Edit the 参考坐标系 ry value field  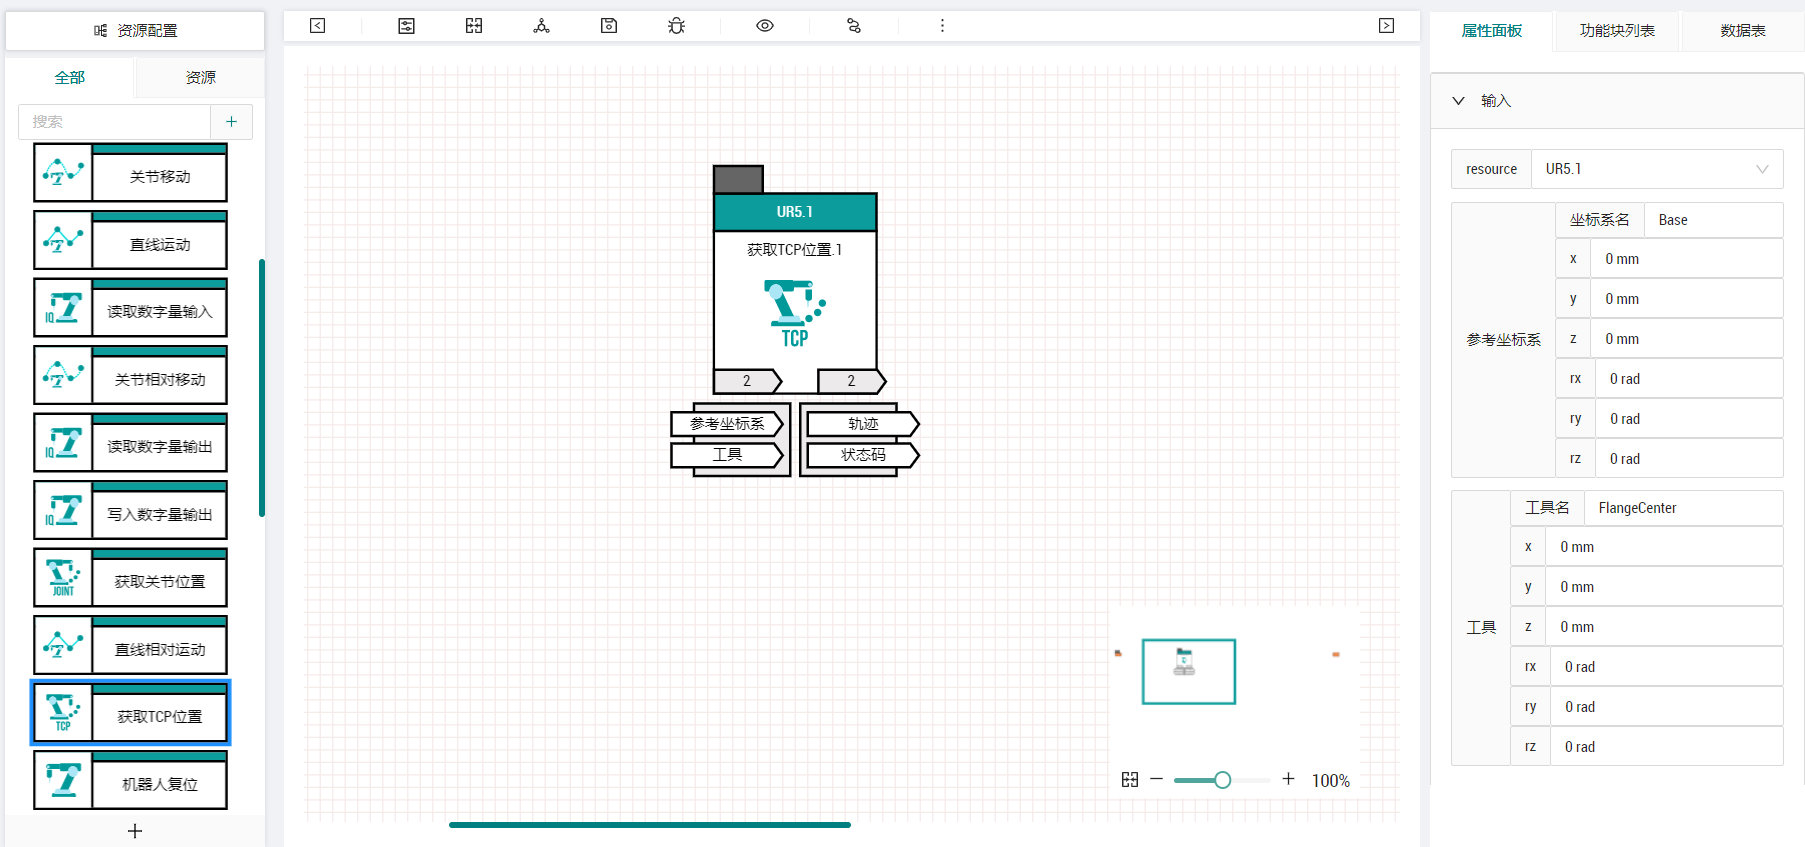pos(1689,419)
